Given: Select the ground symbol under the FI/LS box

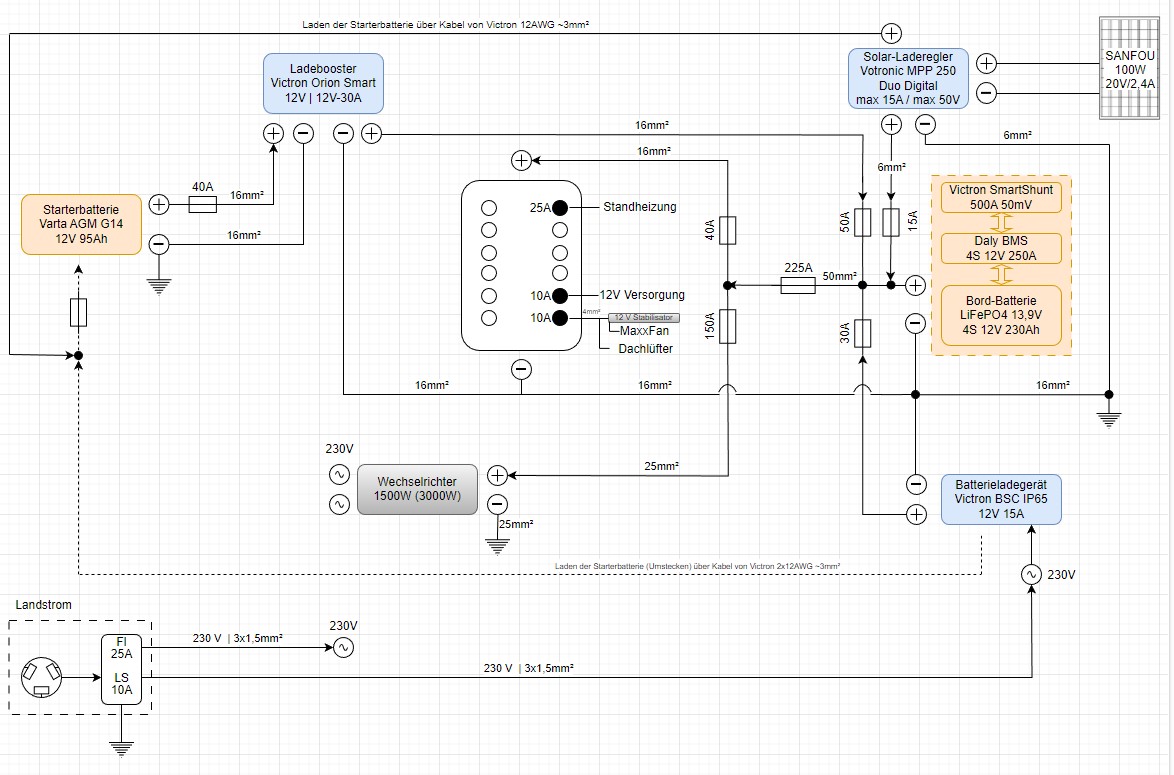Looking at the screenshot, I should tap(121, 749).
